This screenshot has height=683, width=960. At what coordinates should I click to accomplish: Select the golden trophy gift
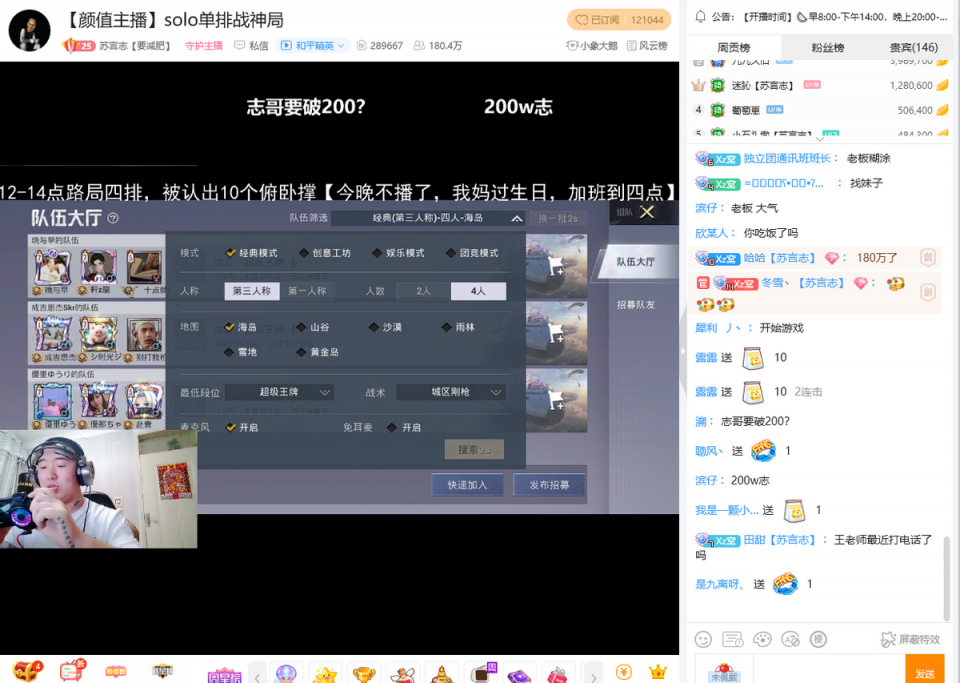click(364, 674)
